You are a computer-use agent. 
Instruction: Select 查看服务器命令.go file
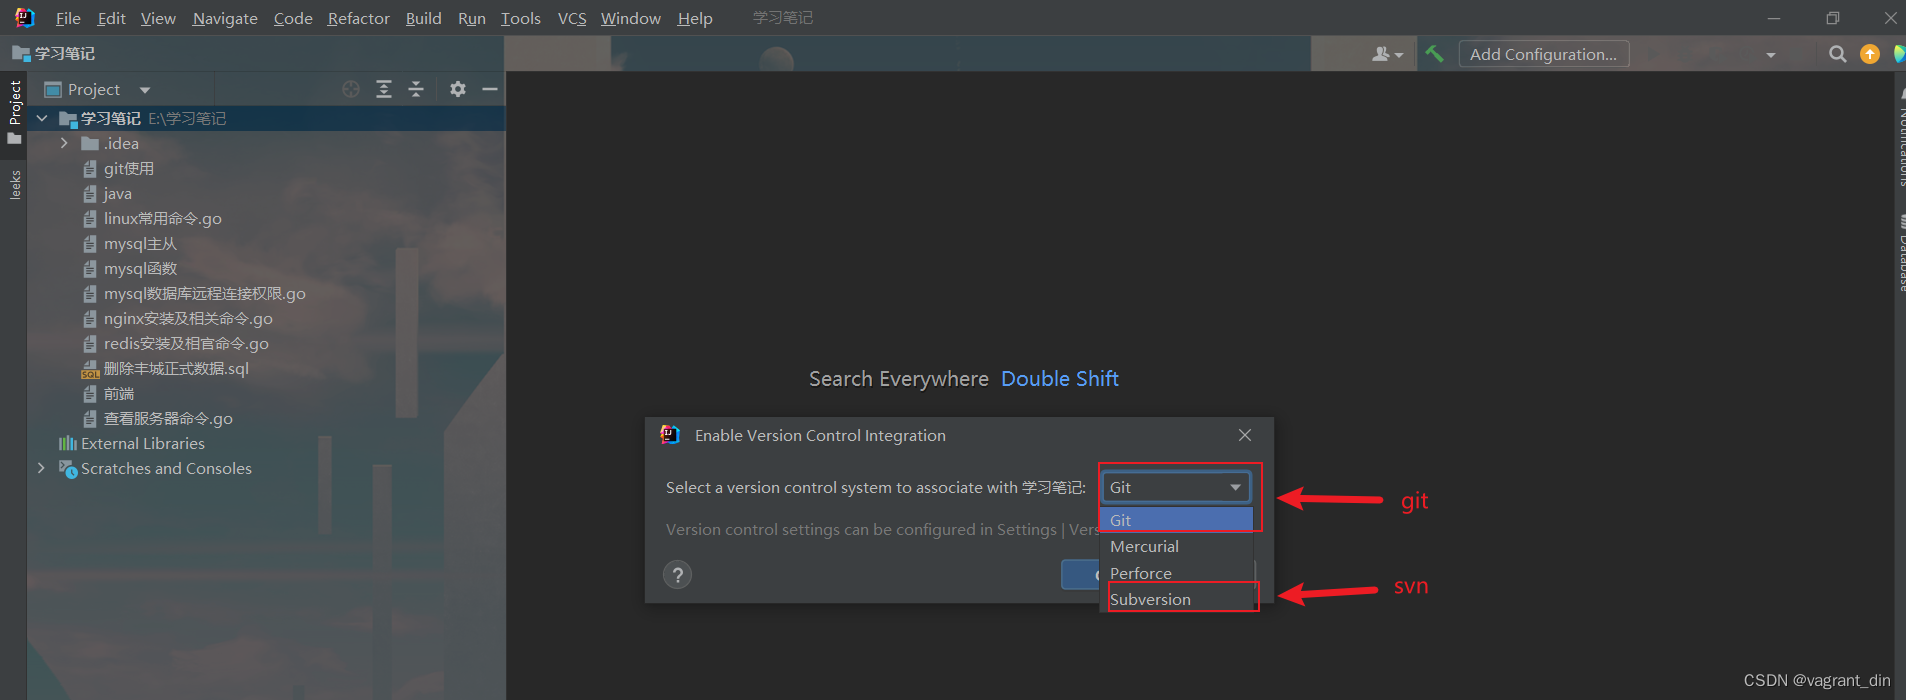tap(168, 418)
